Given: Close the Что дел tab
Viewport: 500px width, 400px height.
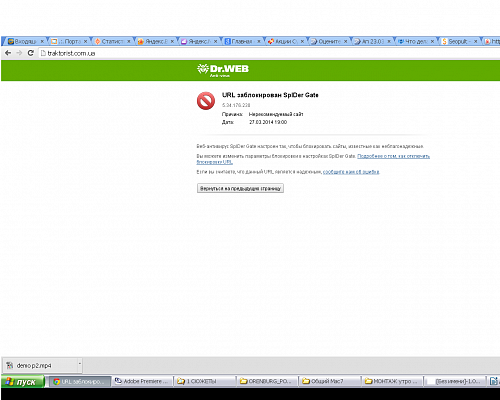Looking at the screenshot, I should [x=432, y=41].
